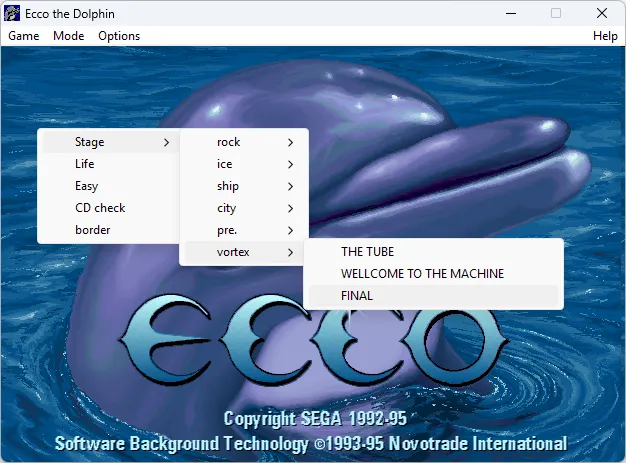Select the FINAL stage
Image resolution: width=626 pixels, height=463 pixels.
434,296
